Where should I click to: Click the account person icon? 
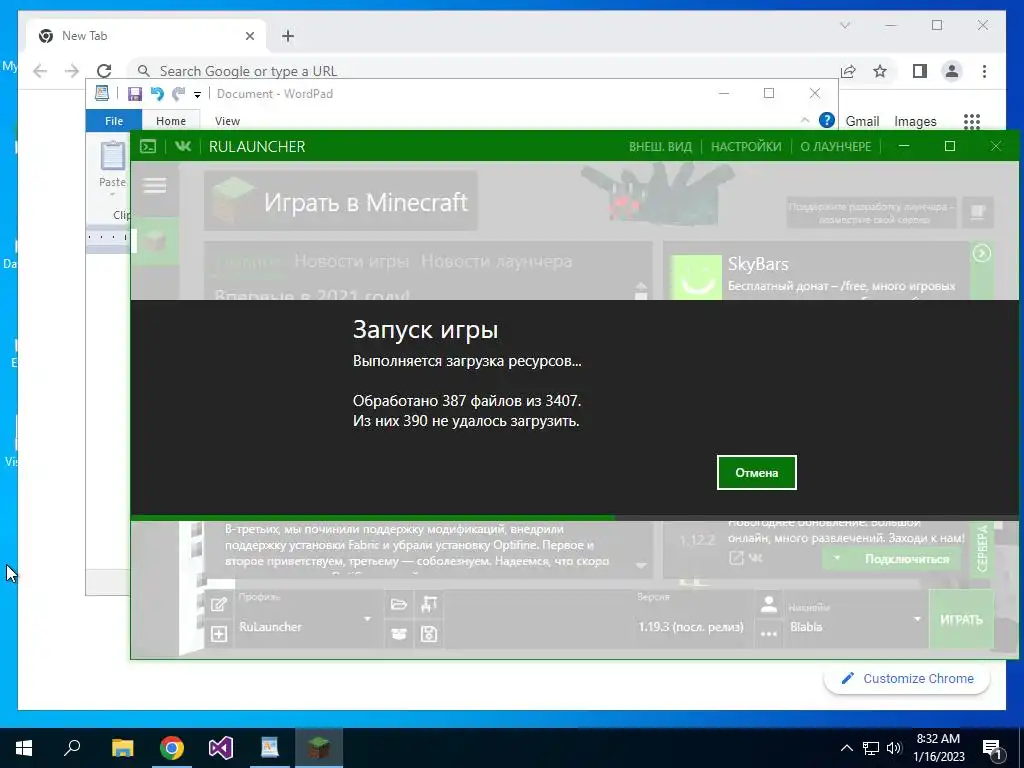[769, 604]
